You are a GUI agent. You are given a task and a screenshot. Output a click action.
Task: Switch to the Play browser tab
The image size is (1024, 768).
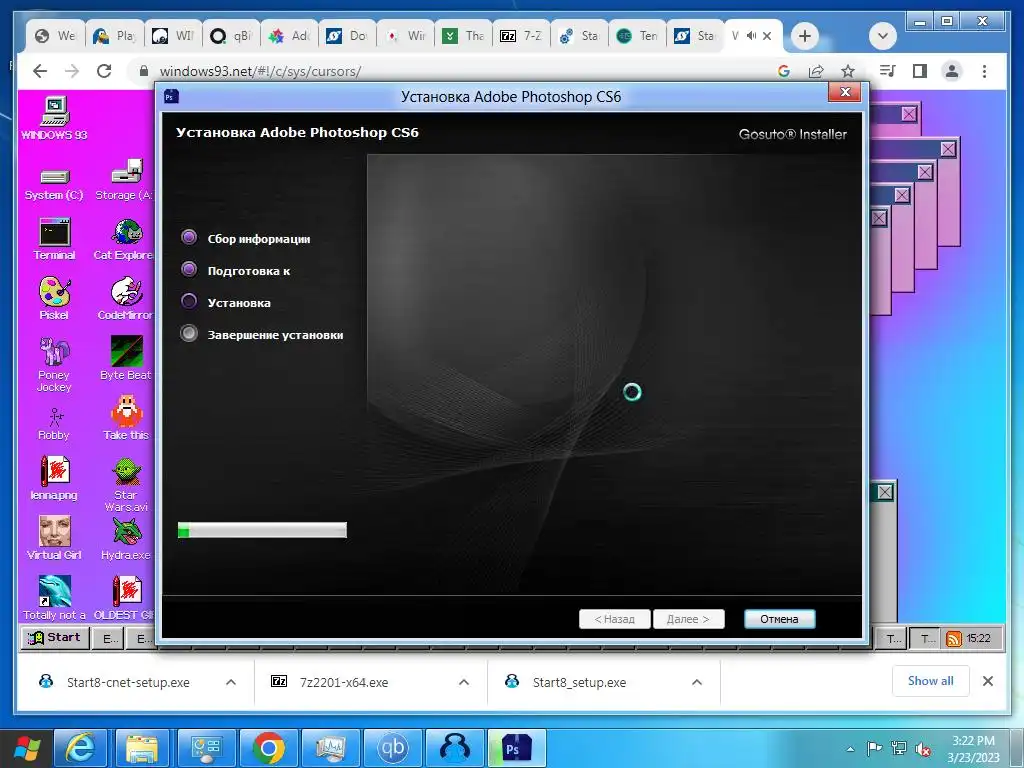tap(115, 36)
